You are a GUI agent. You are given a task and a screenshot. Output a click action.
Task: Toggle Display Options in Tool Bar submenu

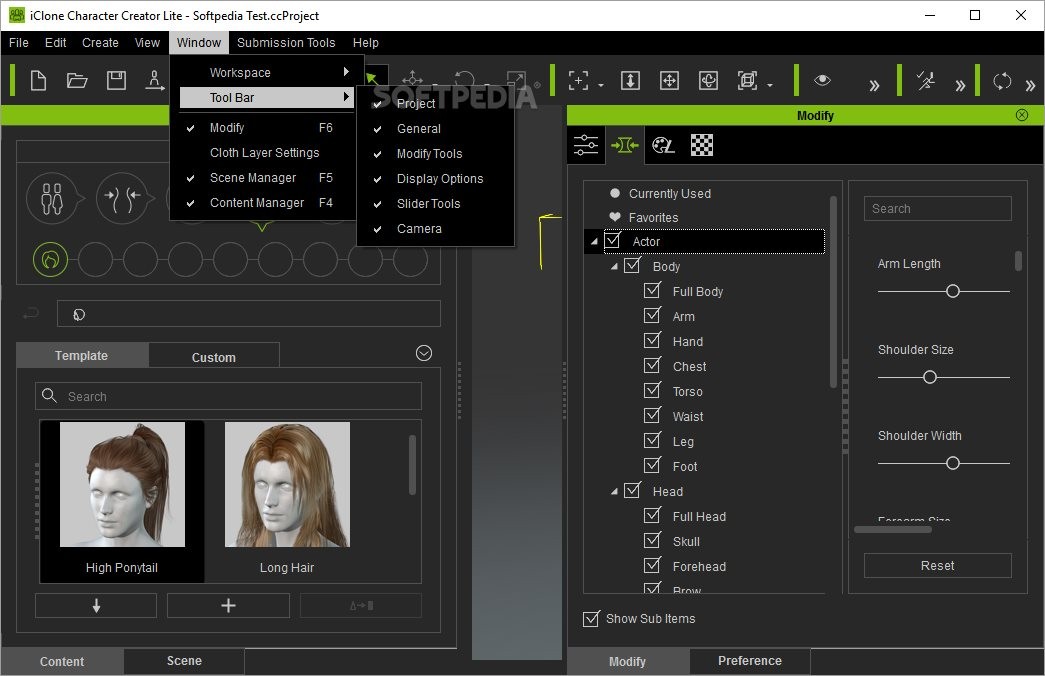(435, 179)
